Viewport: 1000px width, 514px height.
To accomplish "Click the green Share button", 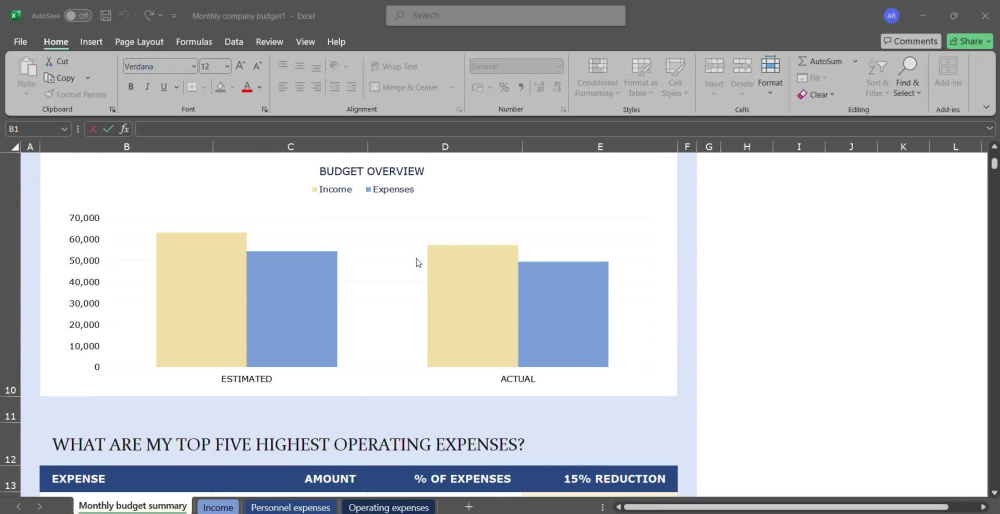I will click(970, 41).
